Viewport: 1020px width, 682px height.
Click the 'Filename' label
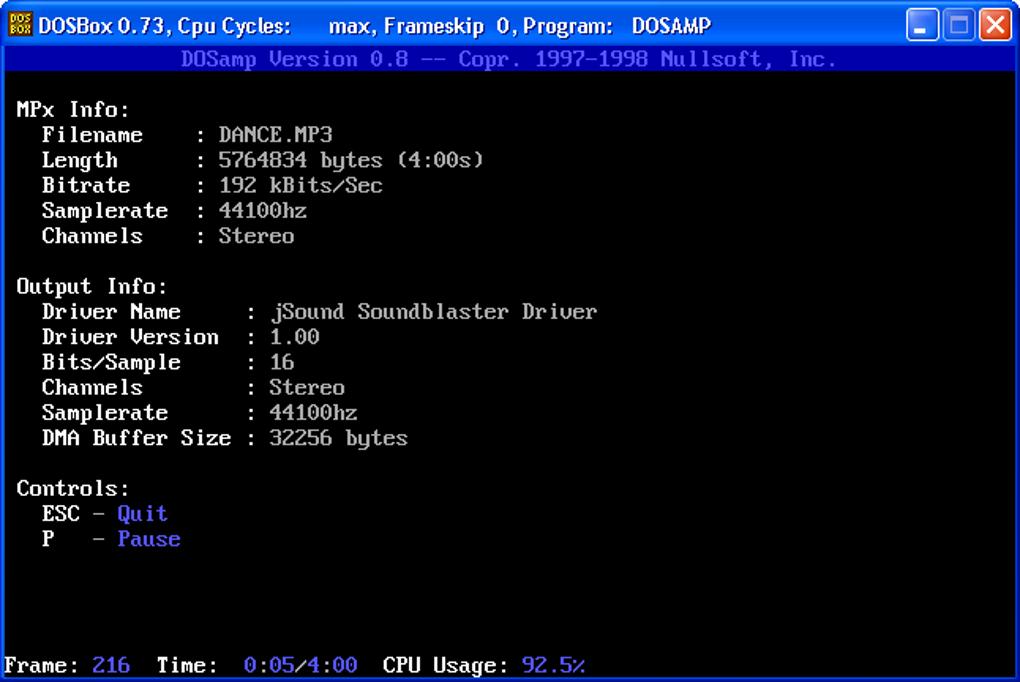(92, 135)
